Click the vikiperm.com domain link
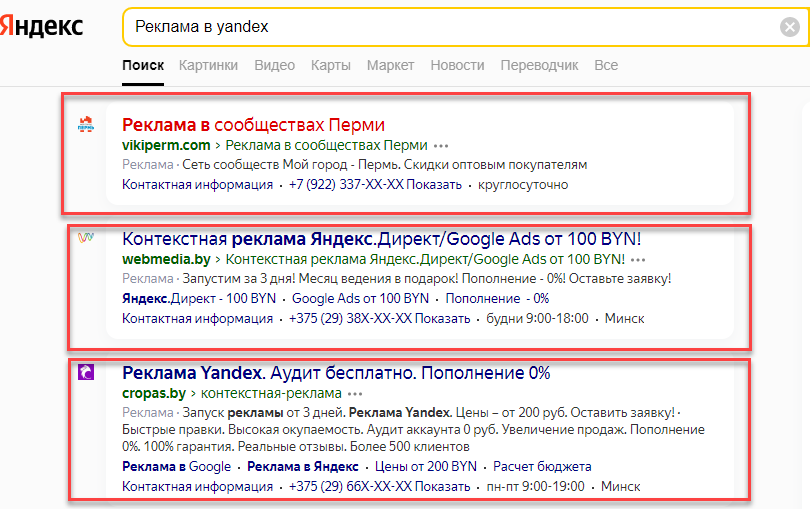810x509 pixels. pos(166,145)
